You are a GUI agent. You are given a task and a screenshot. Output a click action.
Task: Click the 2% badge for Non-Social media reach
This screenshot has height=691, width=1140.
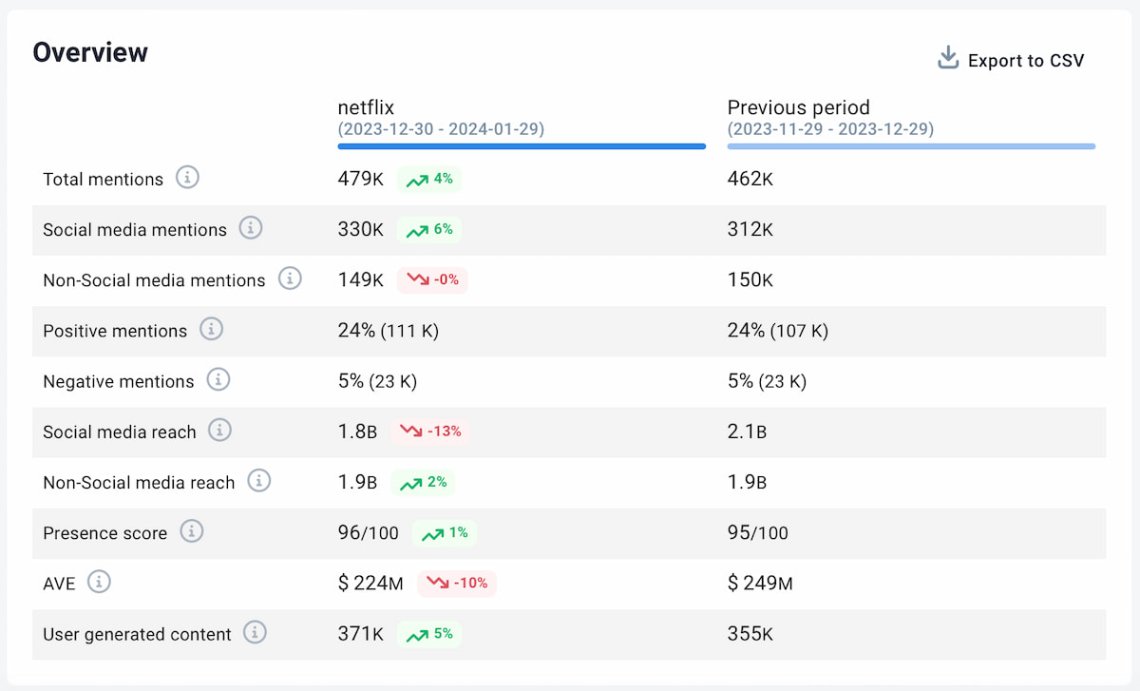pyautogui.click(x=423, y=482)
